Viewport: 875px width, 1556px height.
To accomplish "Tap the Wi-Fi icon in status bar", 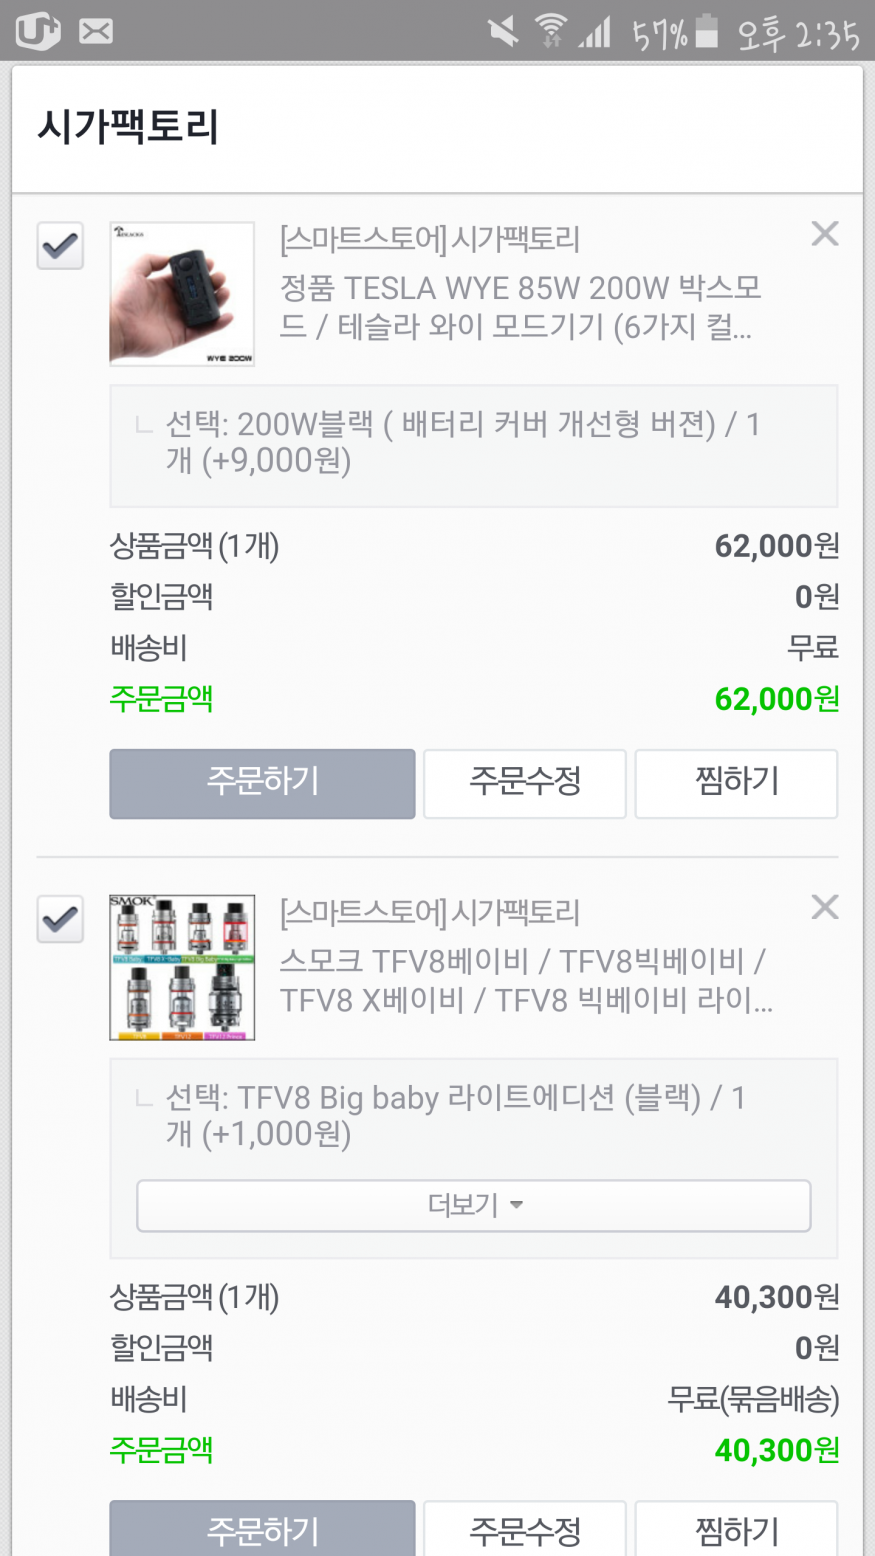I will click(550, 32).
